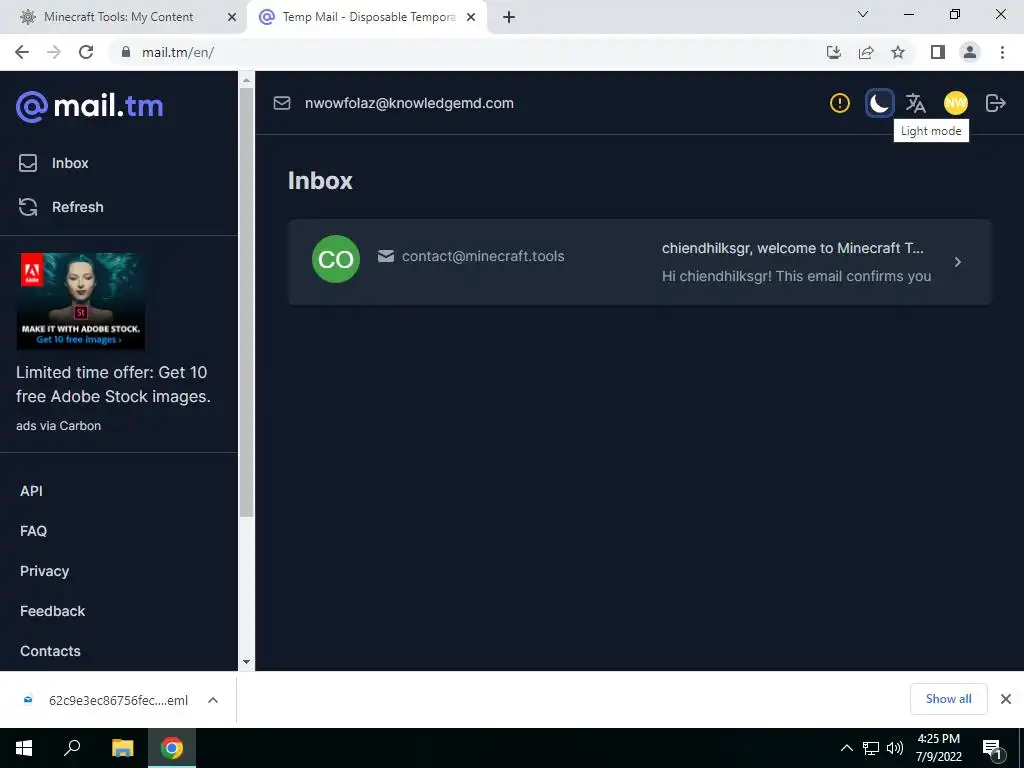Open the Adobe Stock ad image
This screenshot has width=1024, height=768.
point(80,302)
